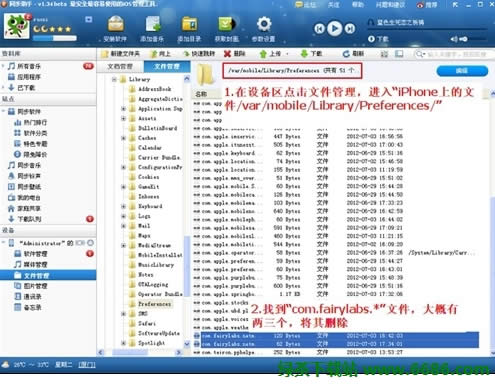This screenshot has height=385, width=495.
Task: Click the Forum (论坛) menu at the top
Action: (307, 5)
